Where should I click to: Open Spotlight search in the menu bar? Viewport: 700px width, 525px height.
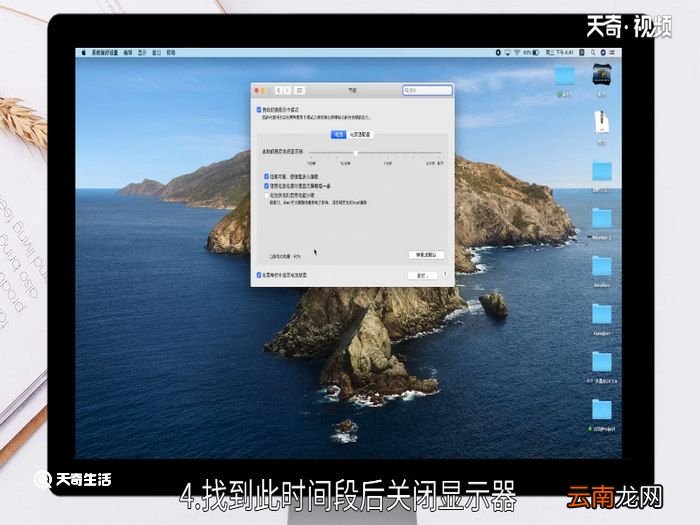click(593, 53)
